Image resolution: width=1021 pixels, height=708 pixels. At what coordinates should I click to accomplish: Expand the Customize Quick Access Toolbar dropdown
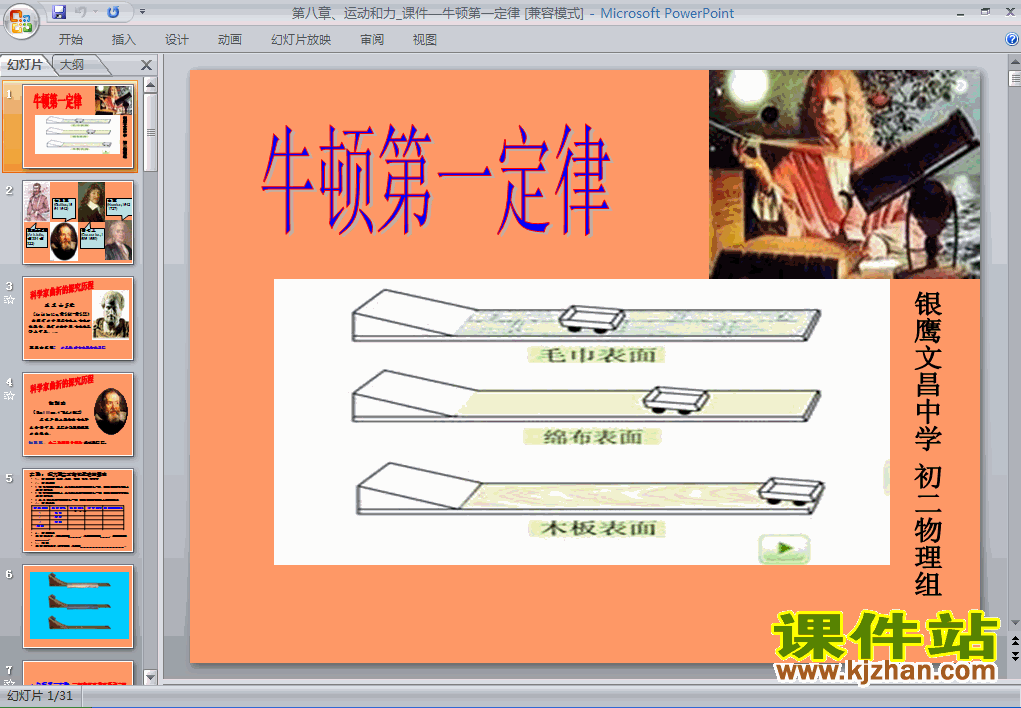(143, 12)
